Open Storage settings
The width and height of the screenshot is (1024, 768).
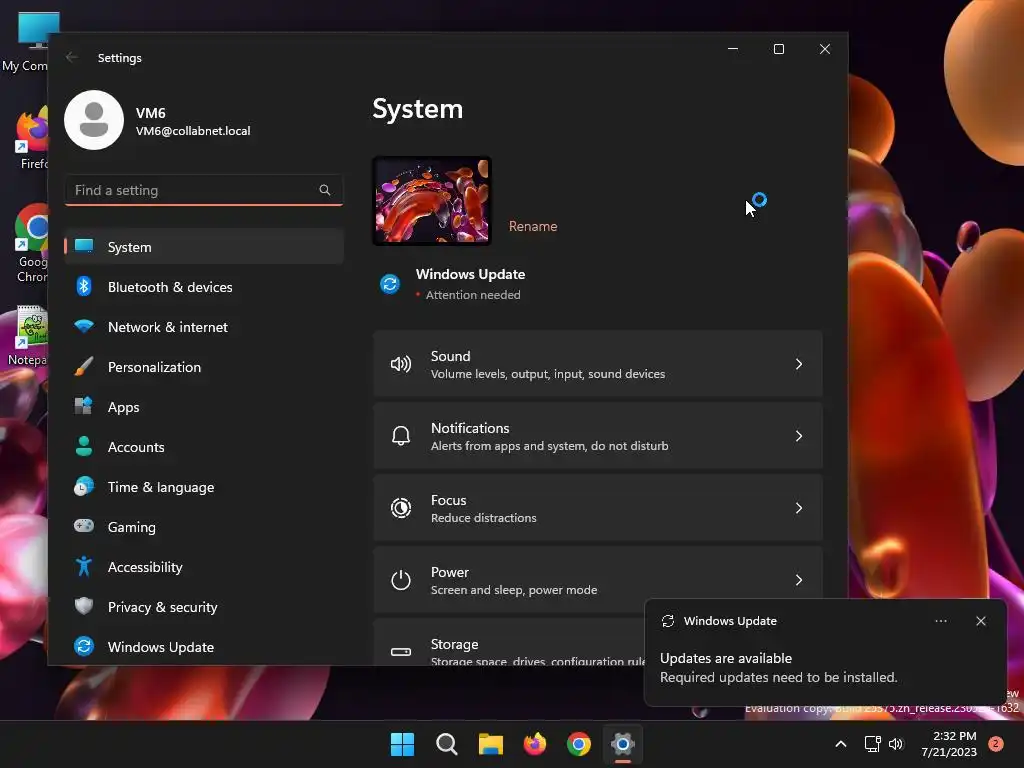point(509,642)
